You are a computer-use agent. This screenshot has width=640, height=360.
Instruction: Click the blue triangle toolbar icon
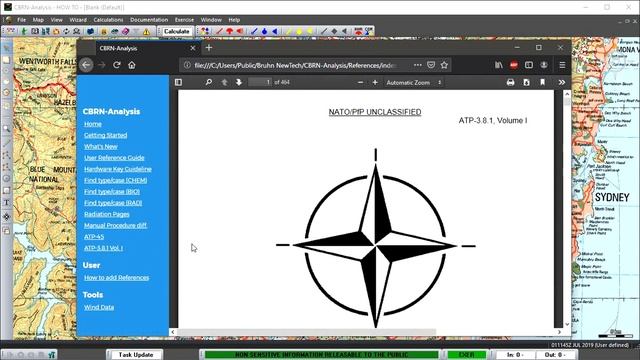coord(275,31)
